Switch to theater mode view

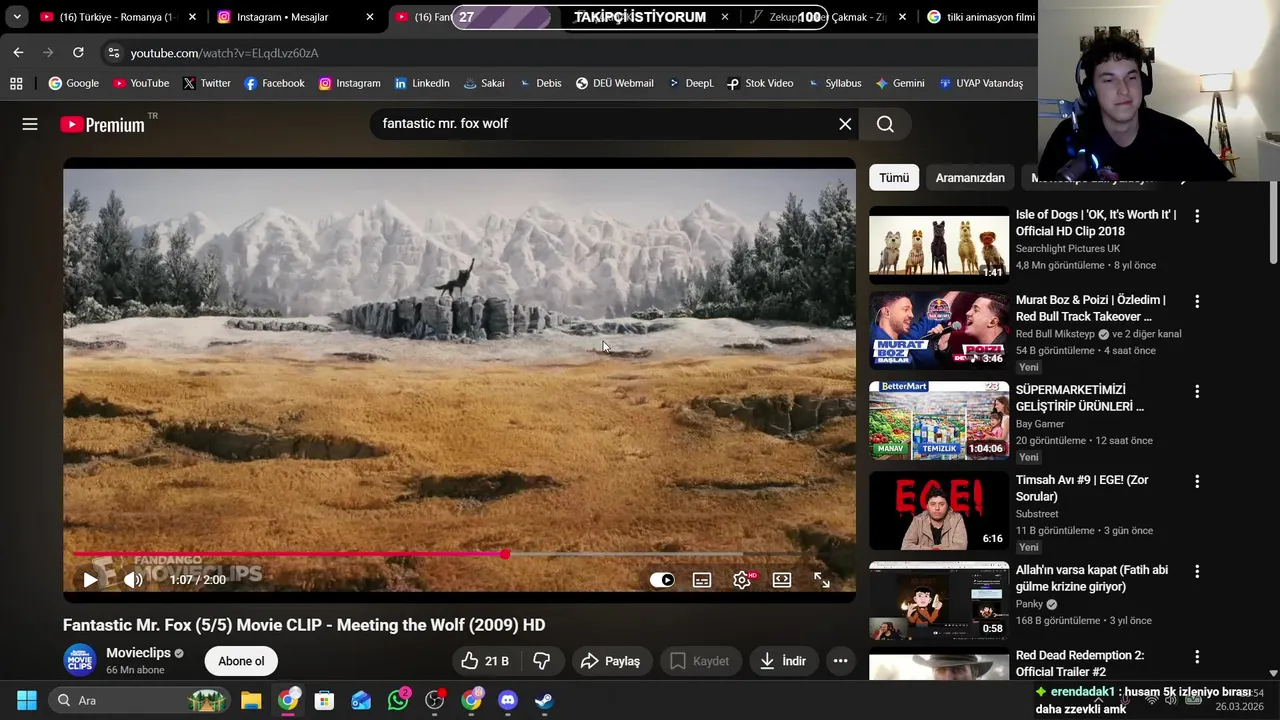click(782, 580)
